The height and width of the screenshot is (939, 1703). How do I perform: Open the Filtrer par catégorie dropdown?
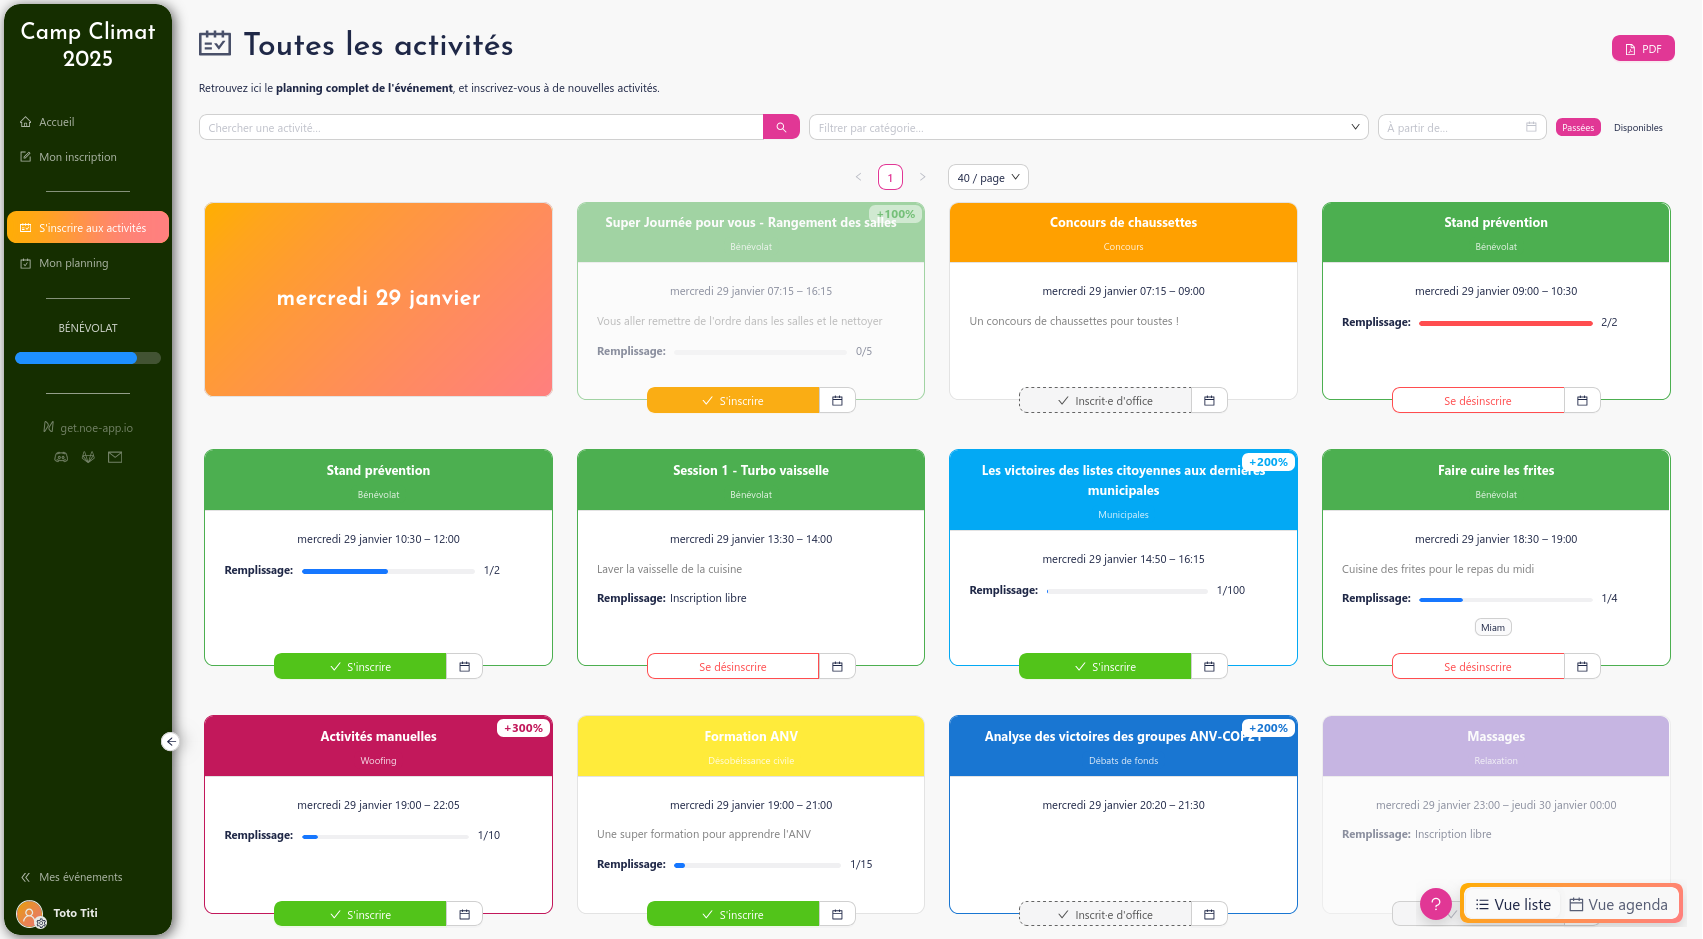pyautogui.click(x=1088, y=127)
